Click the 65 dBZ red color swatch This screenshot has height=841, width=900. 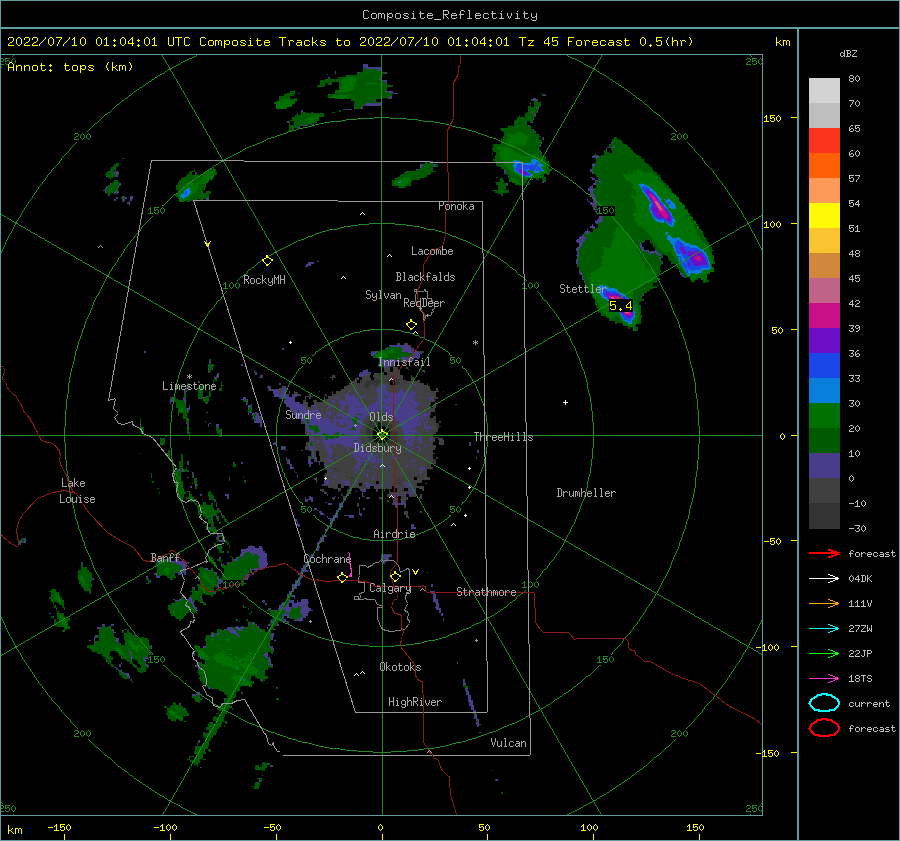[824, 141]
